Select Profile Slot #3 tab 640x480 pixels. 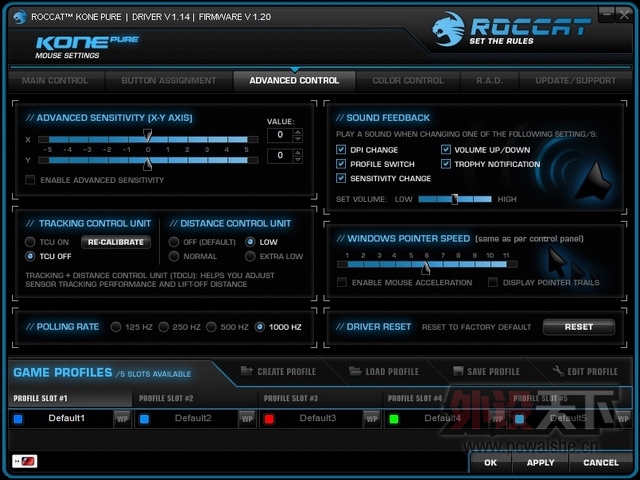tap(321, 398)
